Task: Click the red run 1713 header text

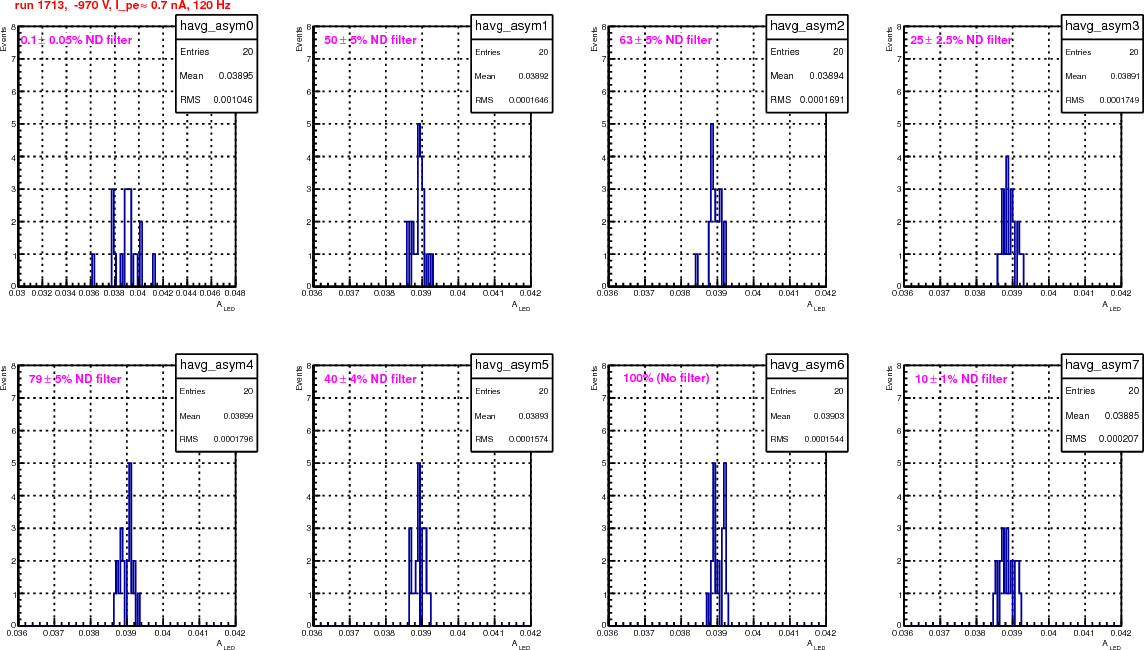Action: [123, 6]
